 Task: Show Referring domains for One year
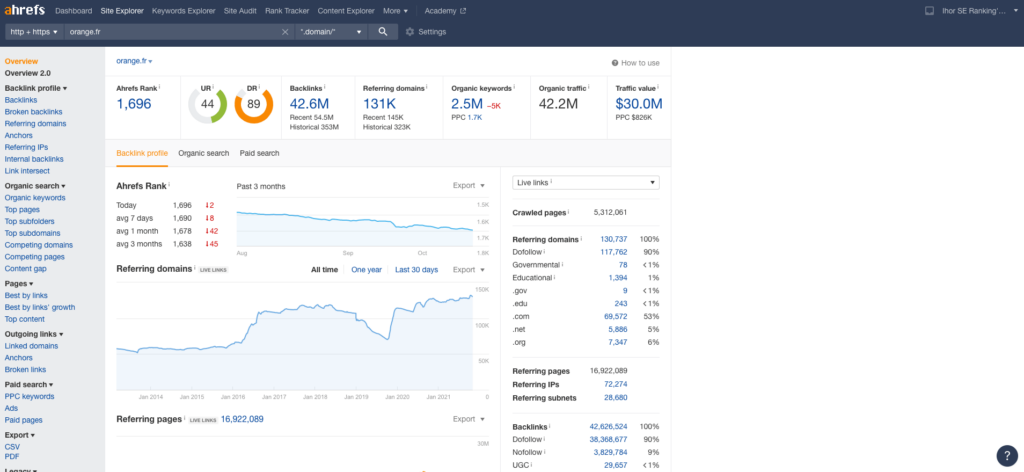tap(366, 270)
